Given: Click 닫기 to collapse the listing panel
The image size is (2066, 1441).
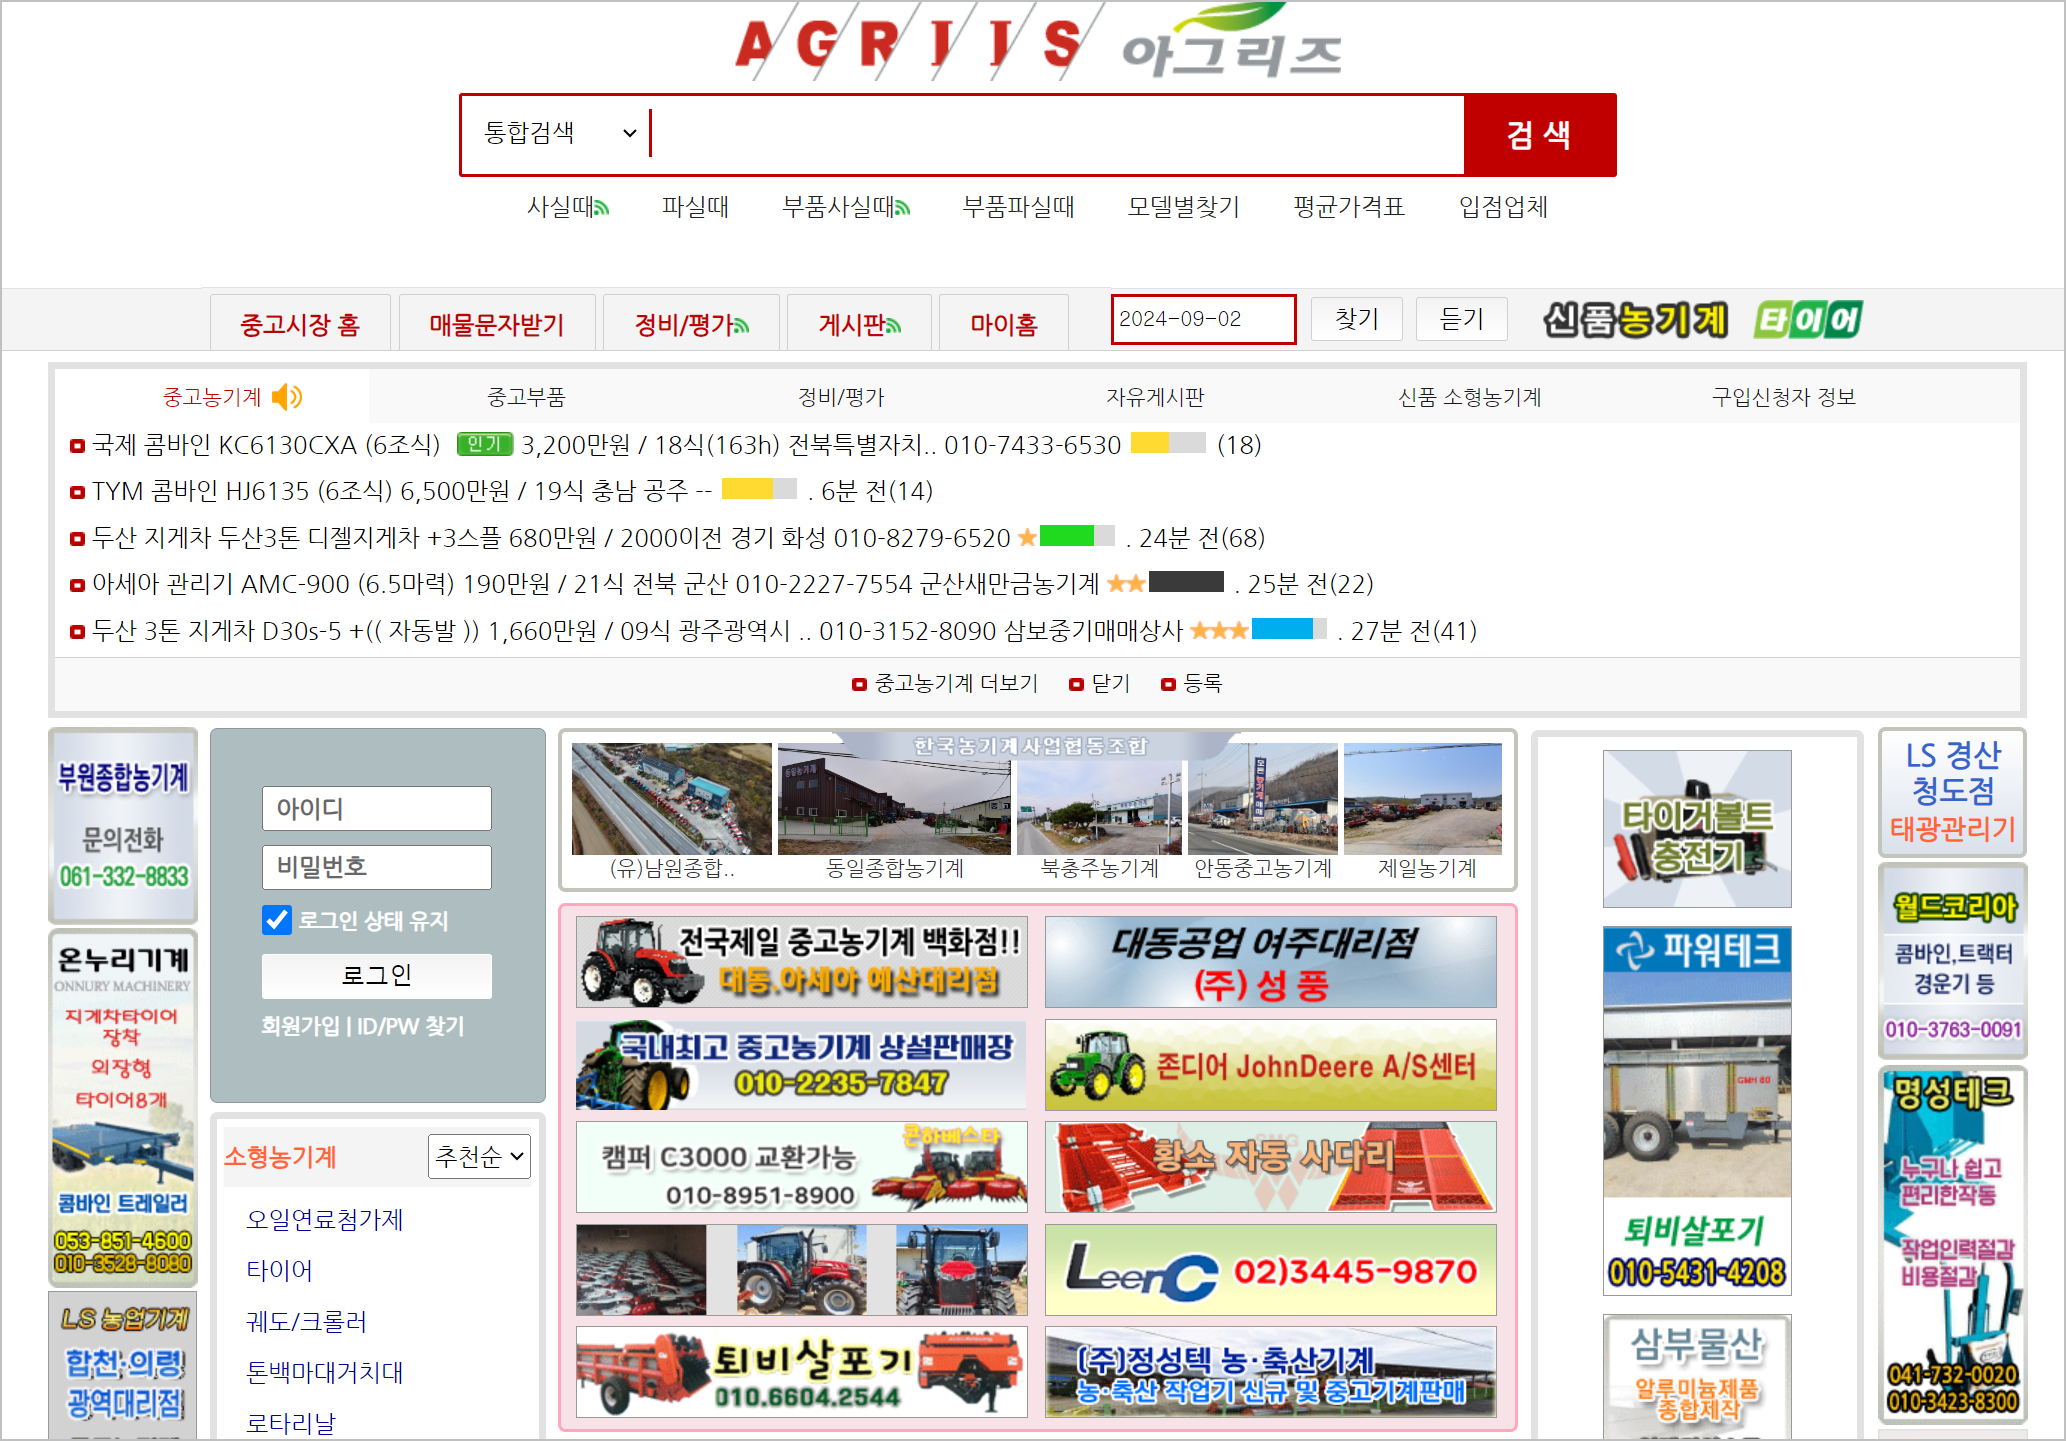Looking at the screenshot, I should tap(1109, 684).
